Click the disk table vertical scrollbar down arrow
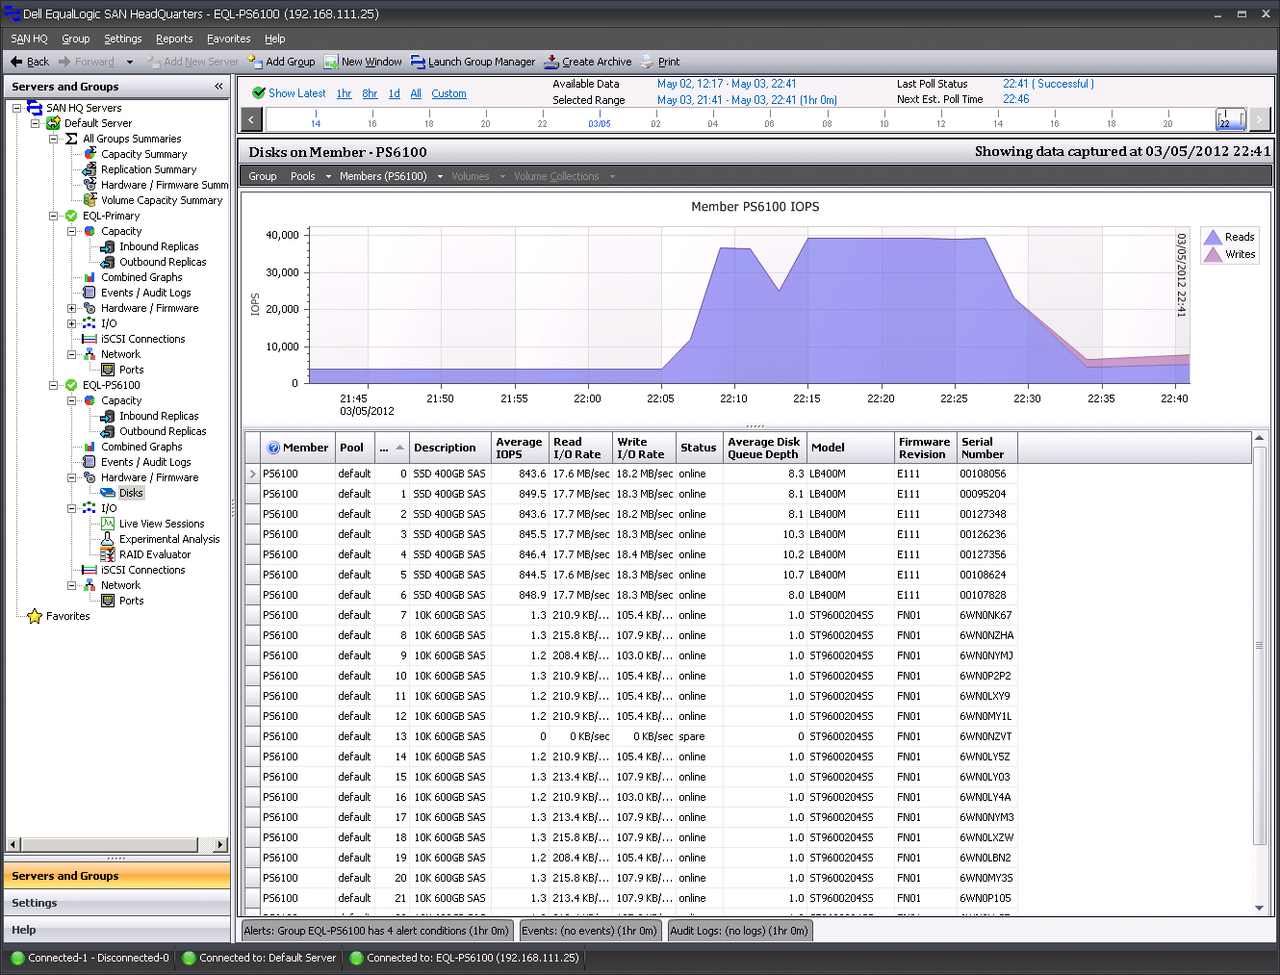 1259,908
